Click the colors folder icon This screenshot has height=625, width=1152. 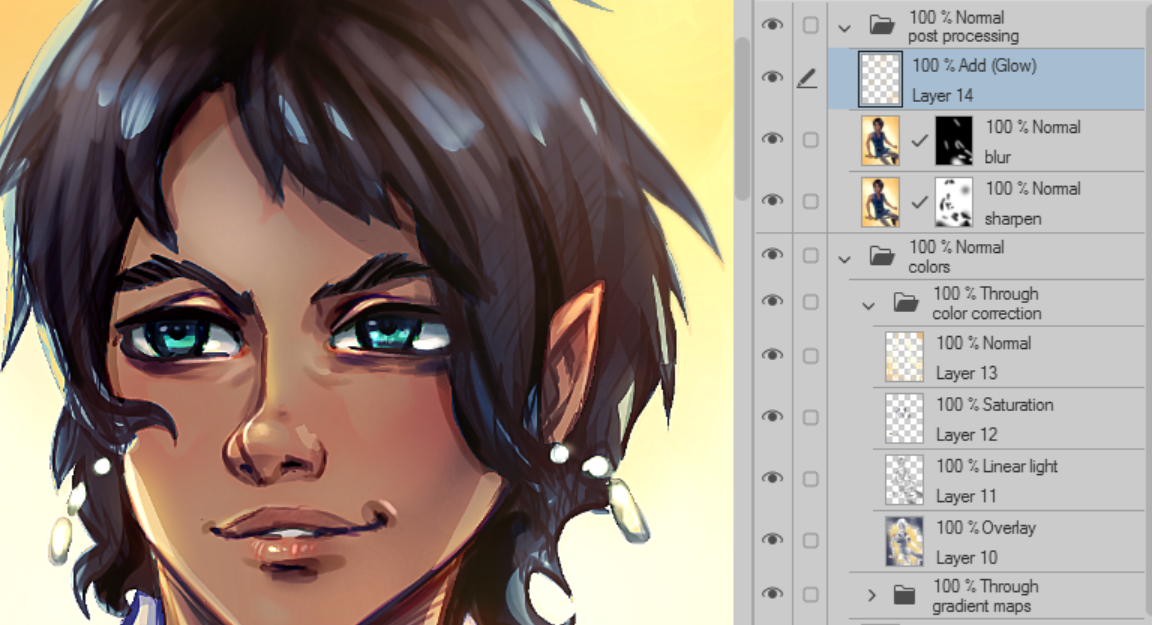882,256
